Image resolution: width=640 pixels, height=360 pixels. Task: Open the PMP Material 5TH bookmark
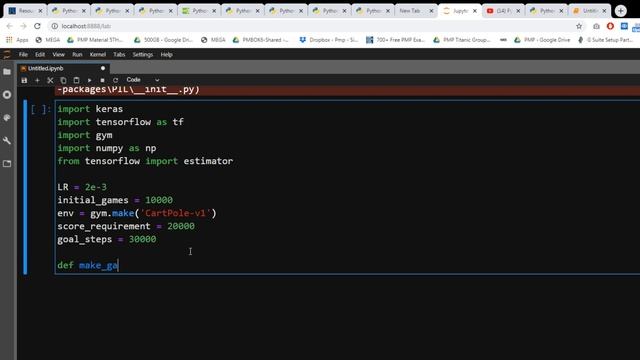tap(96, 40)
